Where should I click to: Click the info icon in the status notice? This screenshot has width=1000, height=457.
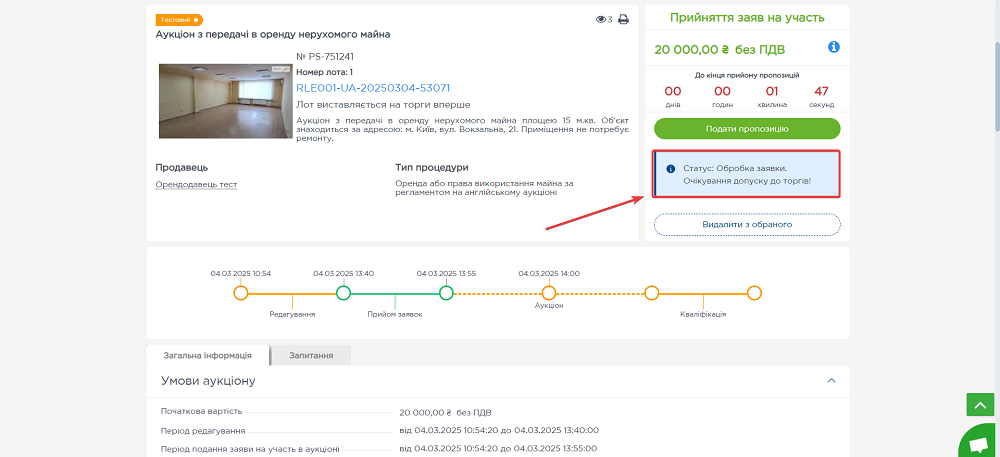pos(671,168)
